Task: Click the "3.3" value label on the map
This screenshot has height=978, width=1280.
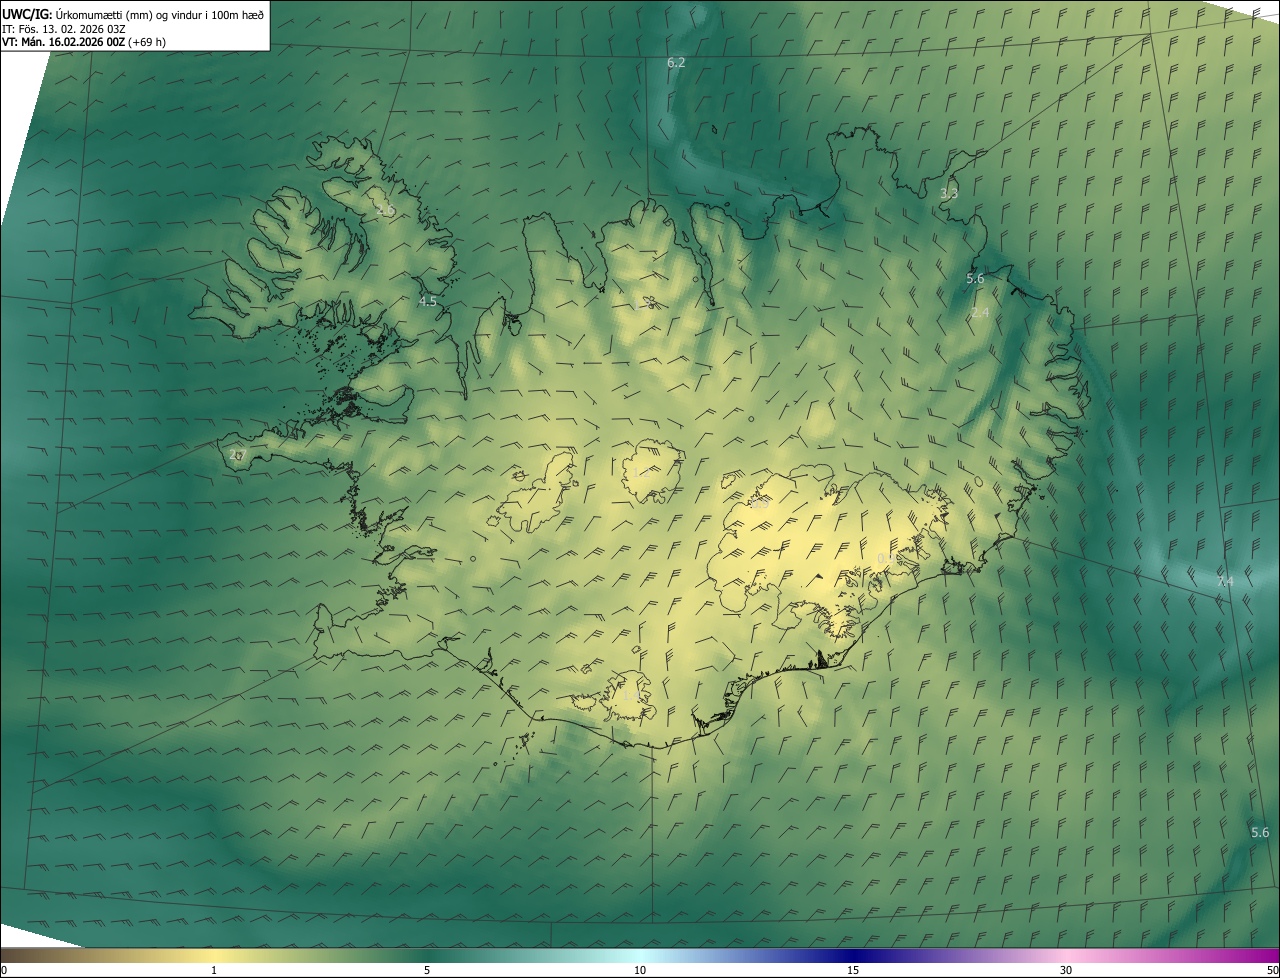Action: [x=949, y=193]
